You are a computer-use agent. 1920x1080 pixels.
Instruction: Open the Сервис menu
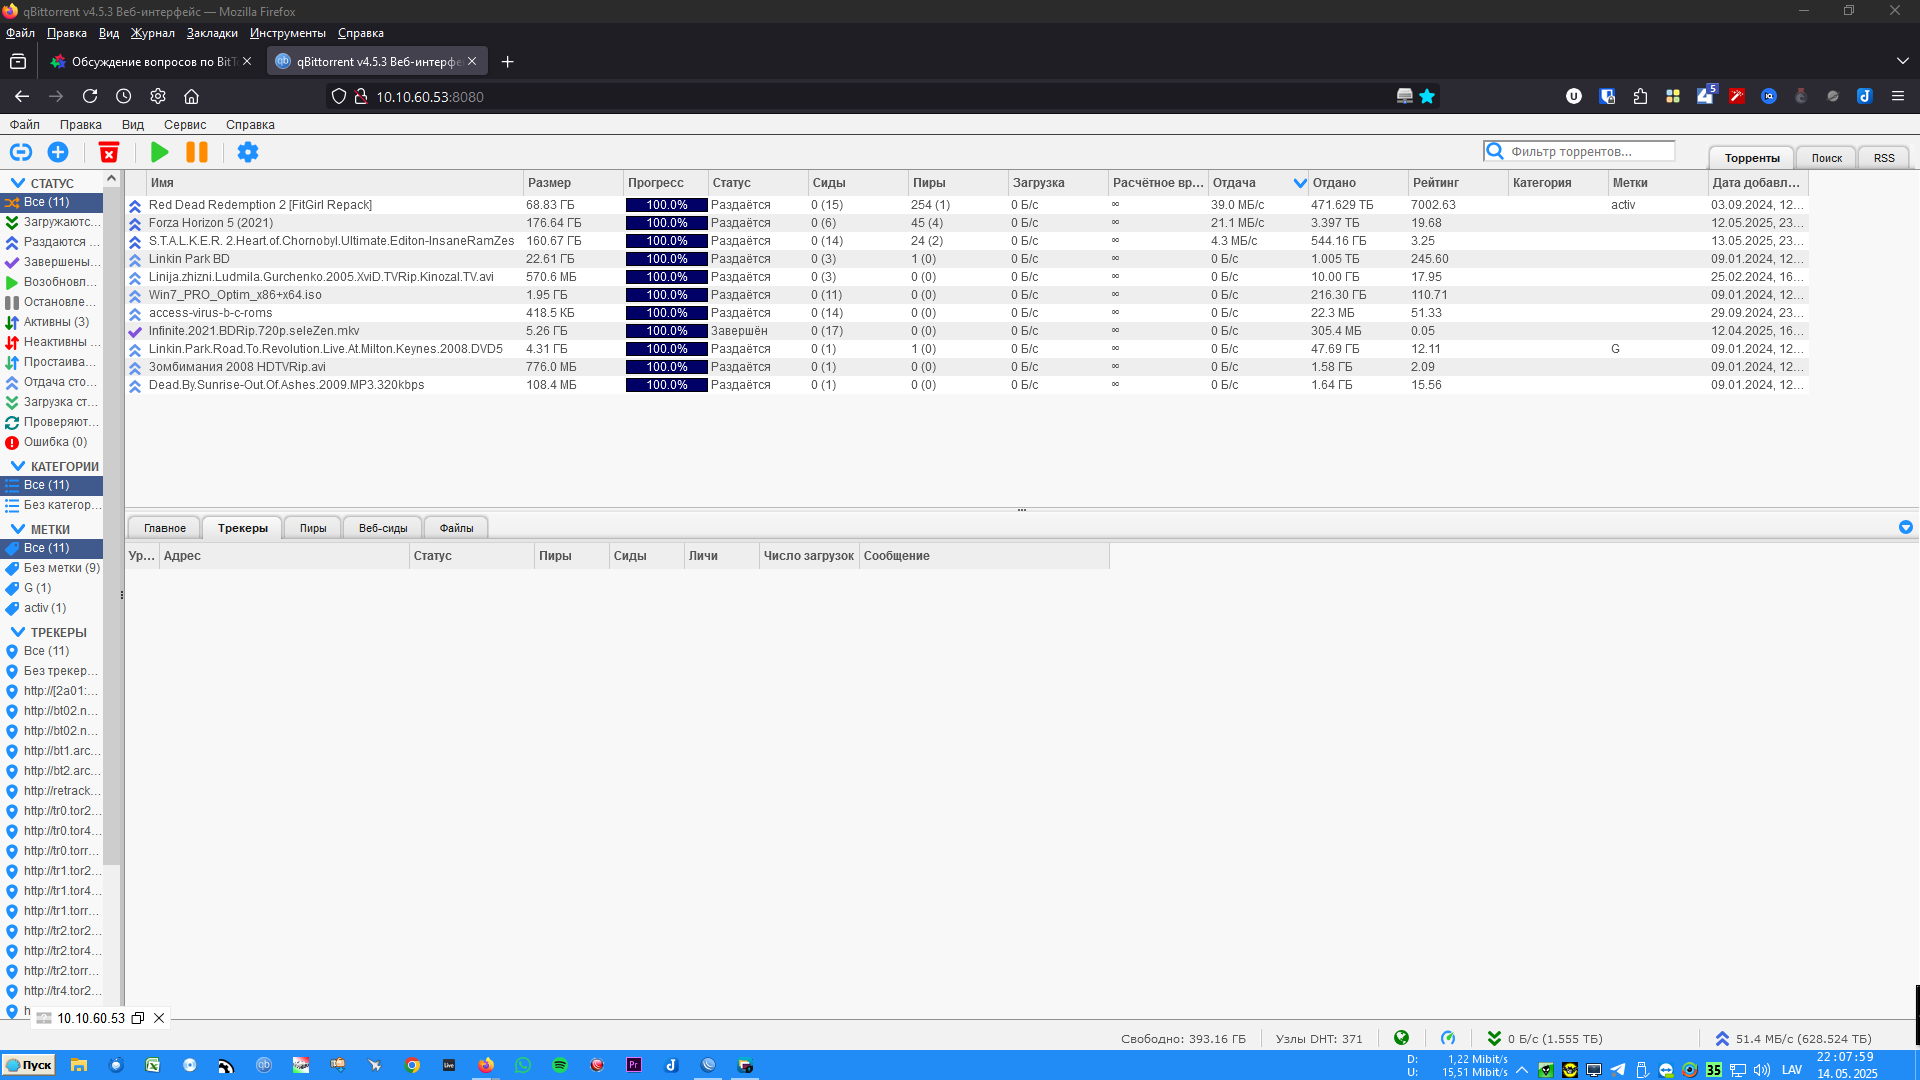[x=185, y=125]
